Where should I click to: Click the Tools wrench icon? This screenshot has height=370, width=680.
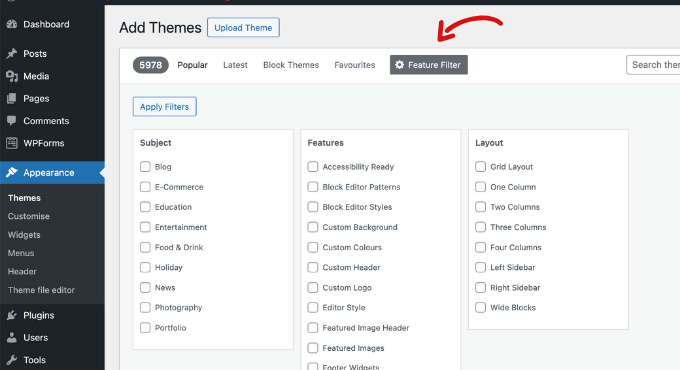(12, 360)
